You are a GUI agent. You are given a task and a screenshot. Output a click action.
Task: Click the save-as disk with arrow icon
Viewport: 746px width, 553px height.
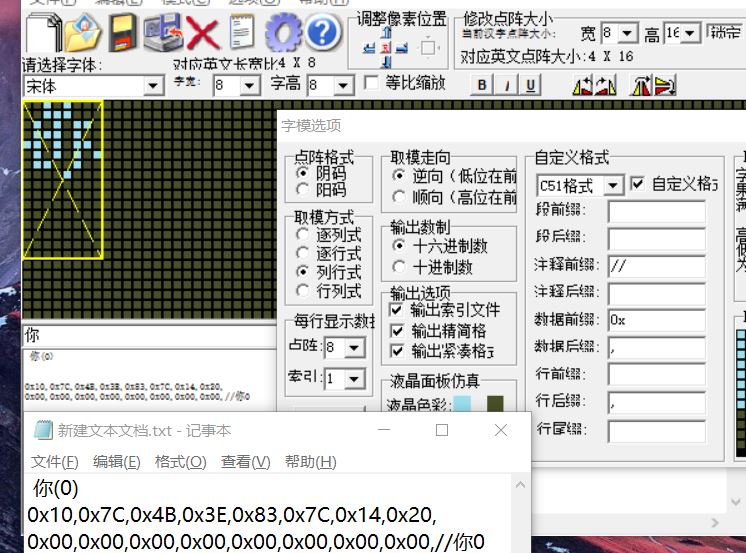[x=163, y=32]
